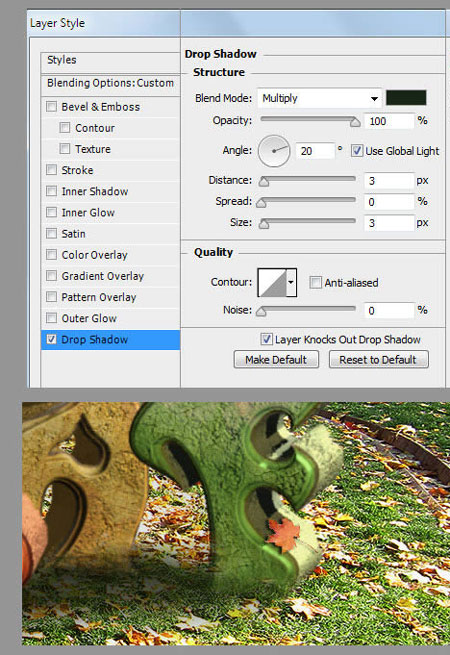Click the Spread slider handle
This screenshot has width=450, height=655.
[x=261, y=203]
